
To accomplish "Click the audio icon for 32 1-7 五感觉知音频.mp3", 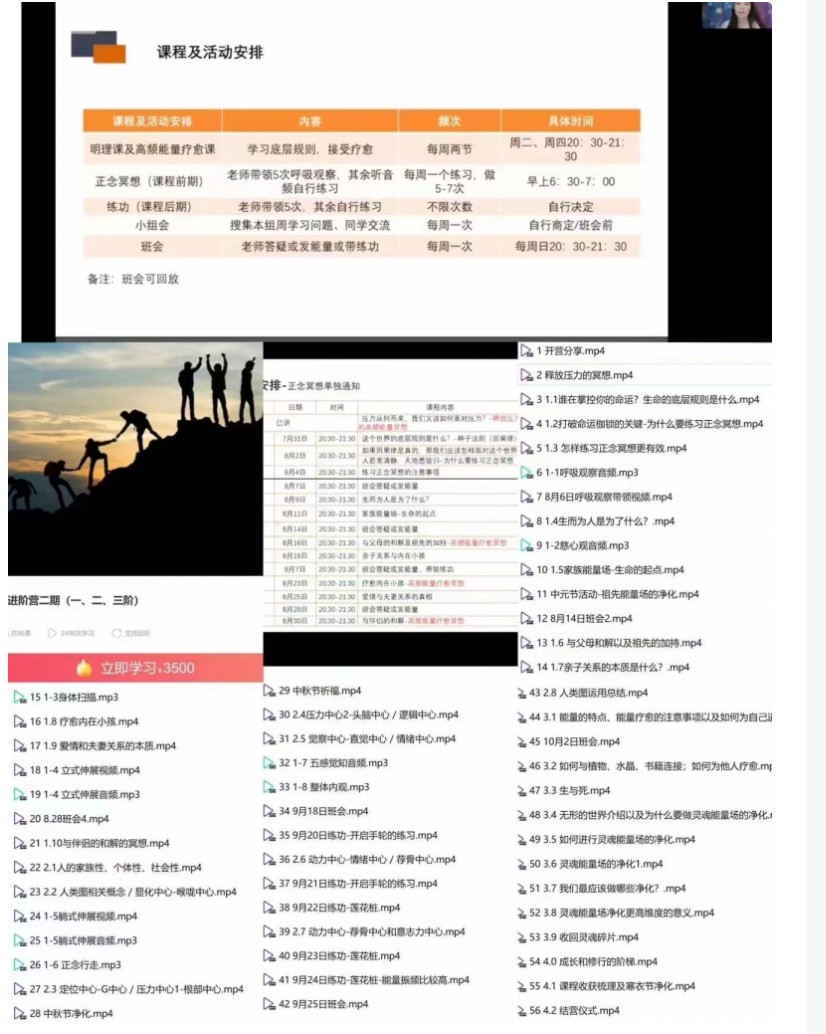I will (269, 763).
